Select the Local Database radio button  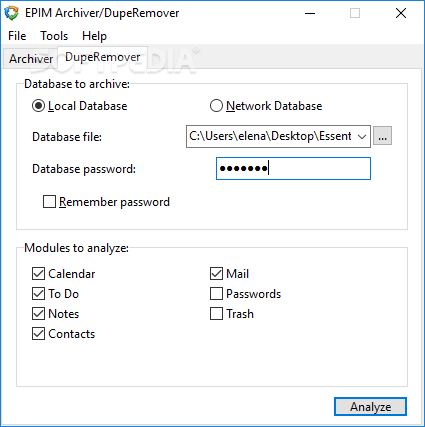(38, 106)
